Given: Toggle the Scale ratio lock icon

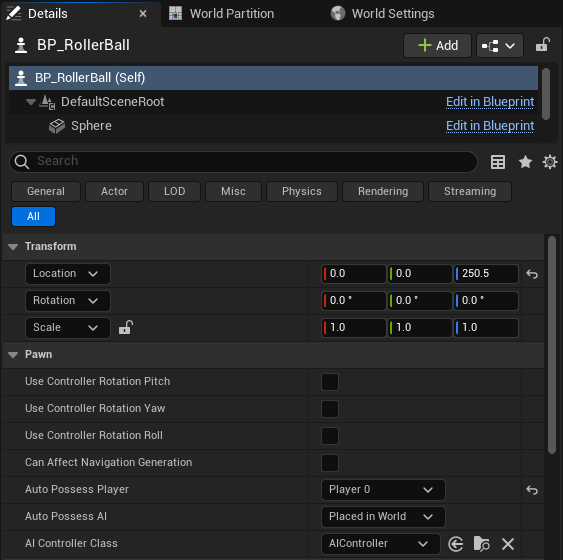Looking at the screenshot, I should pyautogui.click(x=126, y=327).
